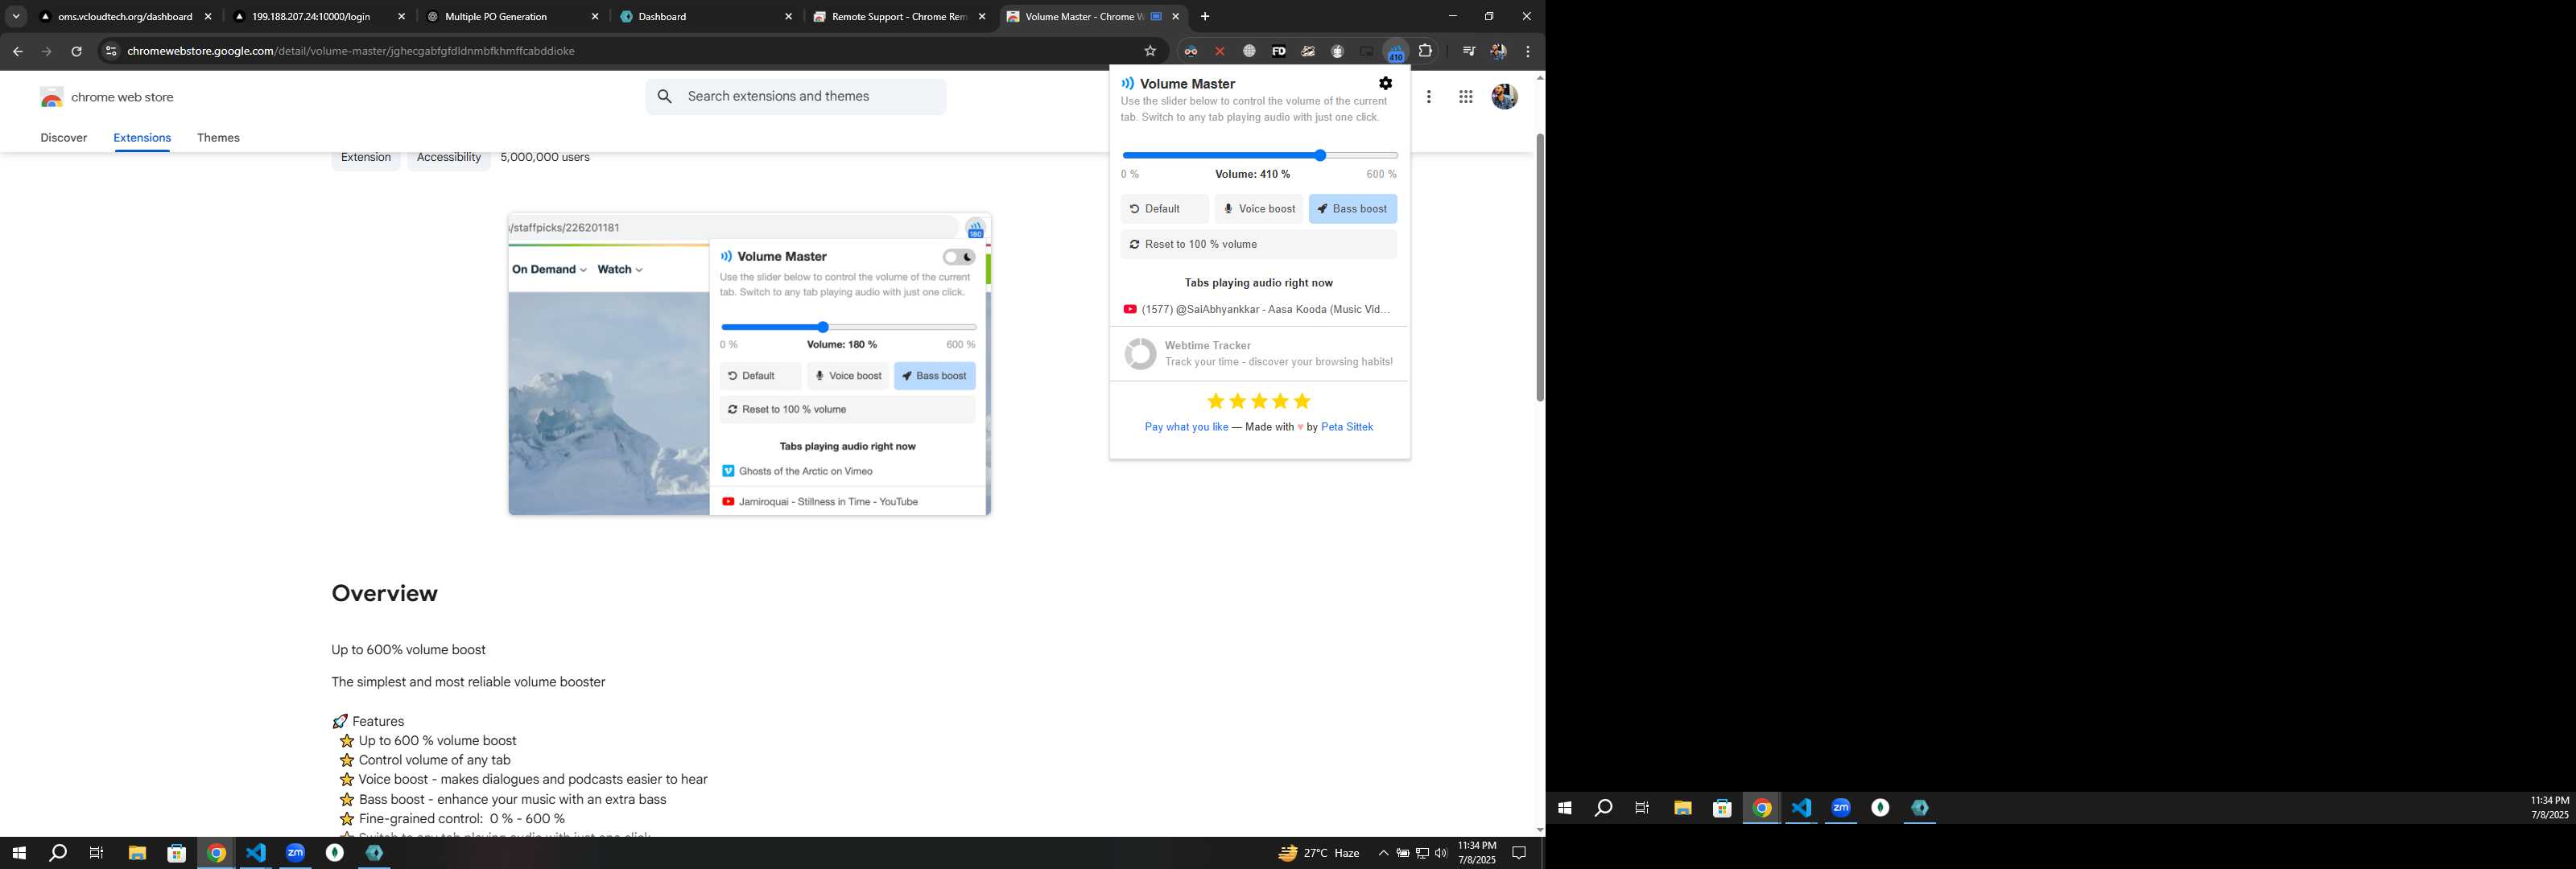Click the Volume Master volume slider handle
This screenshot has height=869, width=2576.
(x=1320, y=155)
